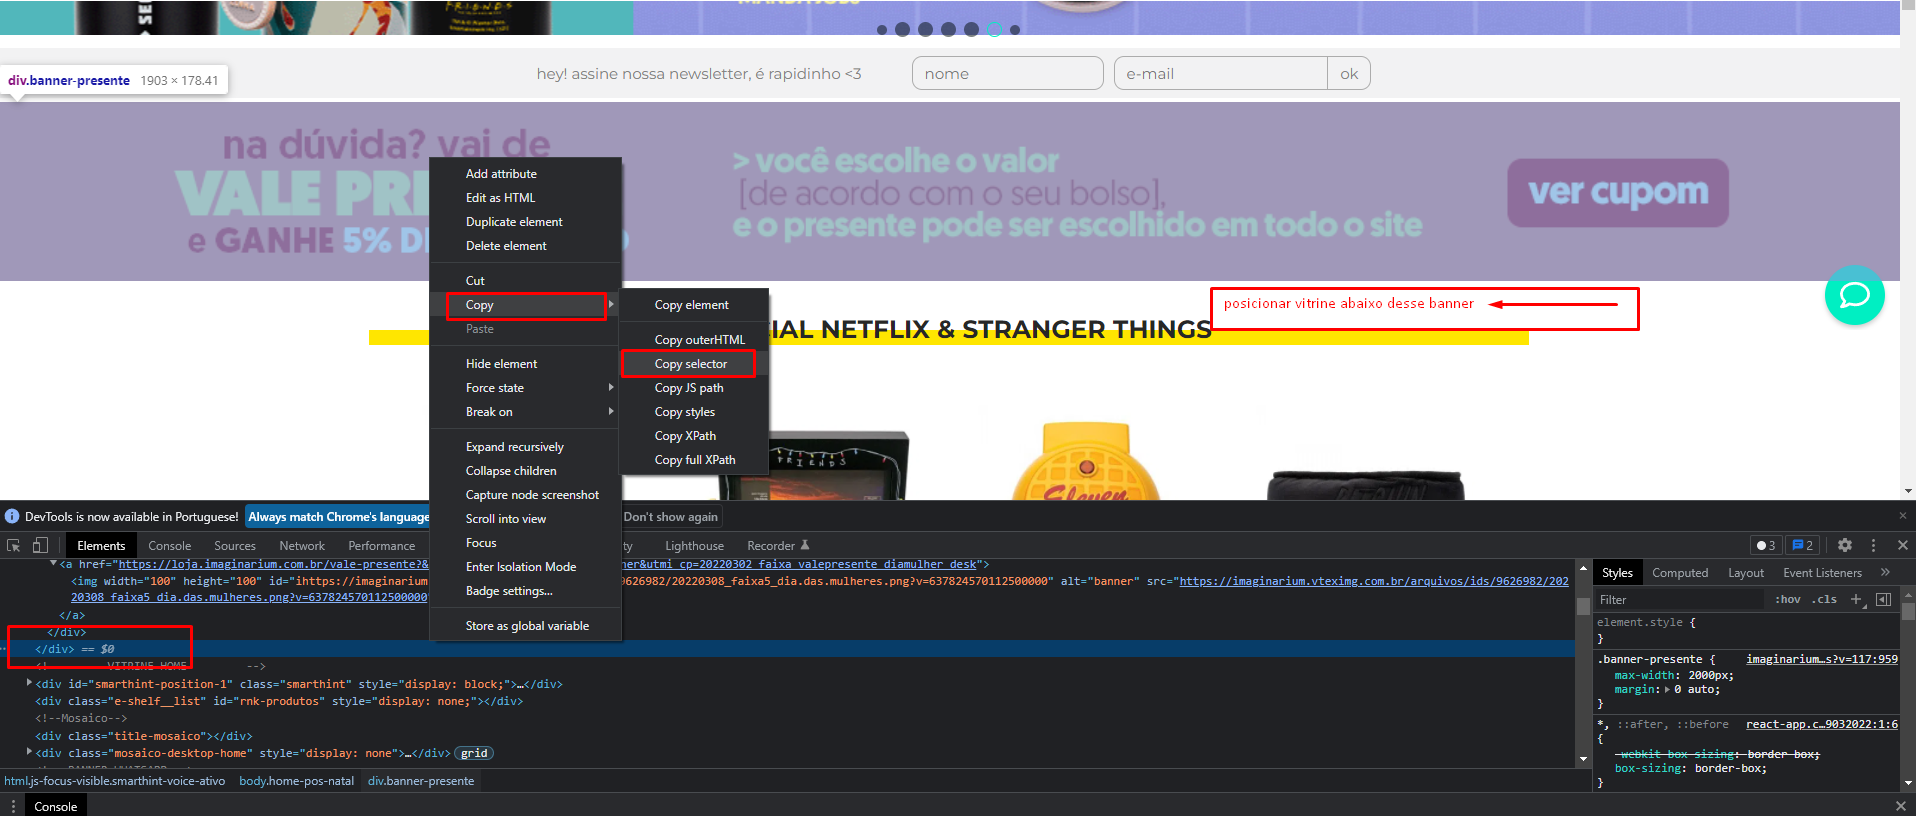Choose Copy full XPath
Viewport: 1916px width, 816px height.
coord(694,460)
